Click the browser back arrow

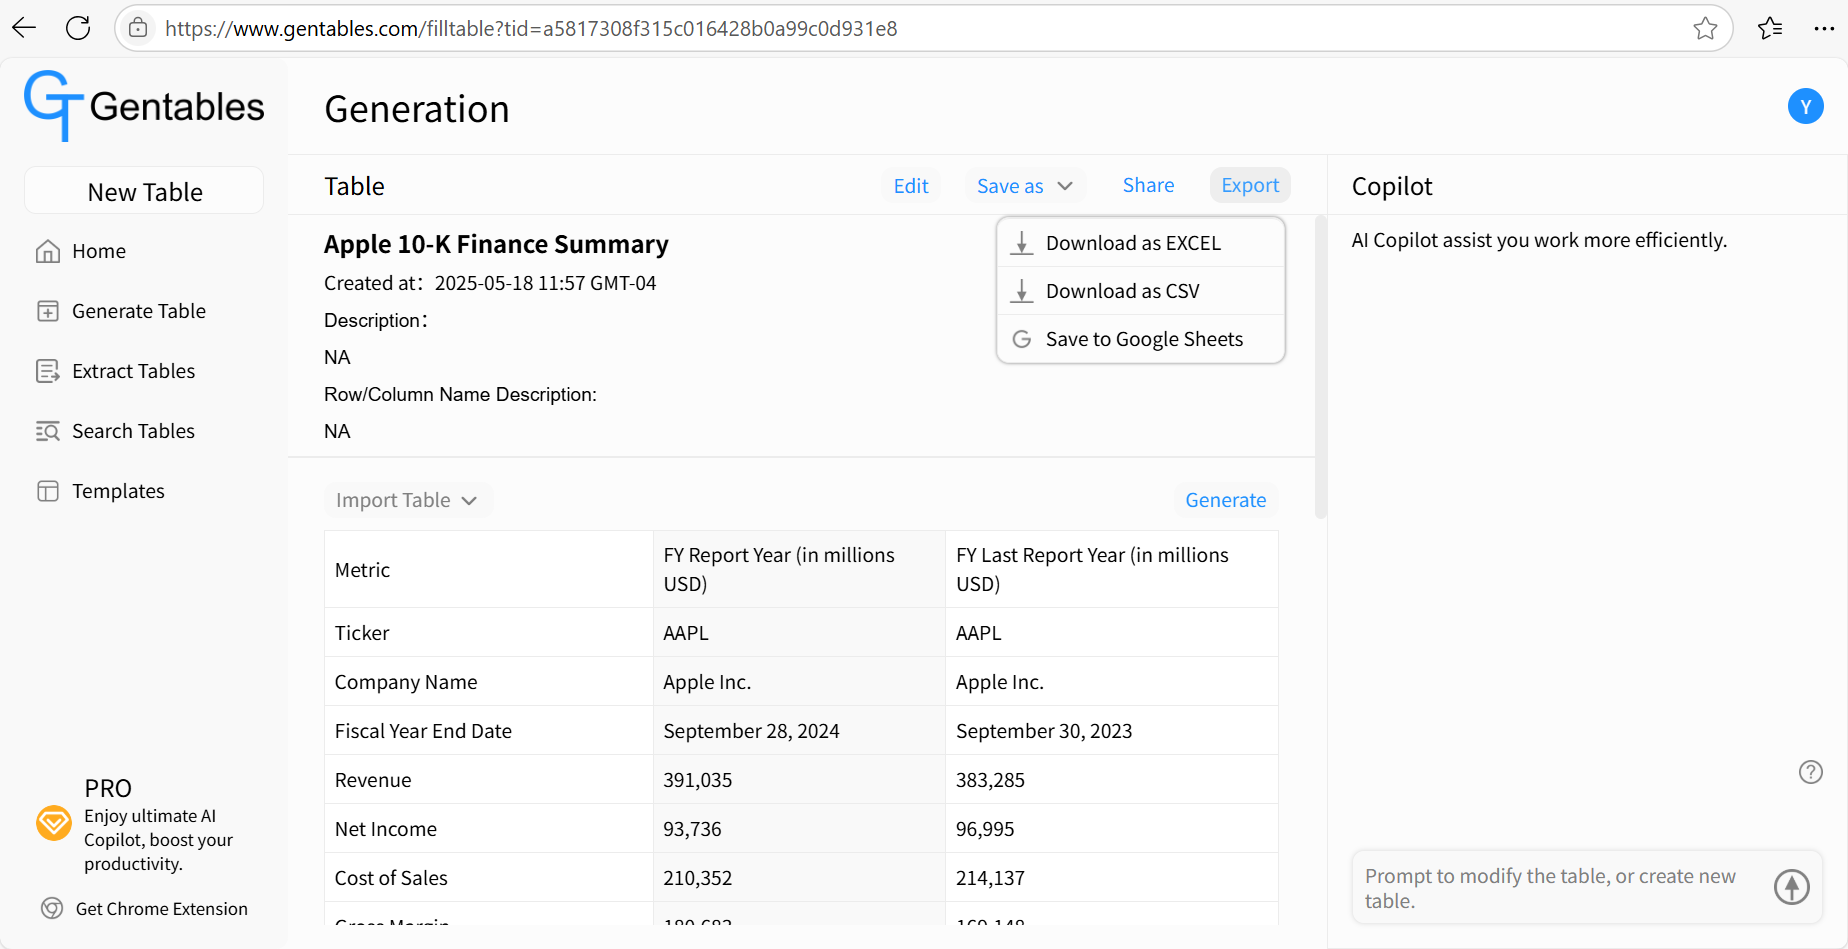tap(24, 28)
